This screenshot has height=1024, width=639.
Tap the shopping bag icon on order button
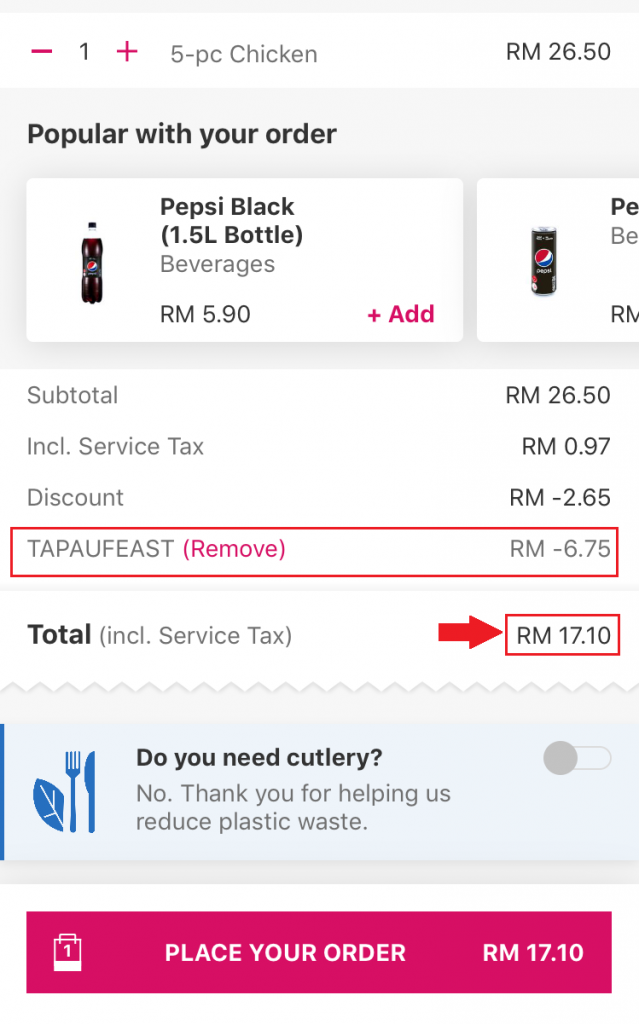[67, 952]
